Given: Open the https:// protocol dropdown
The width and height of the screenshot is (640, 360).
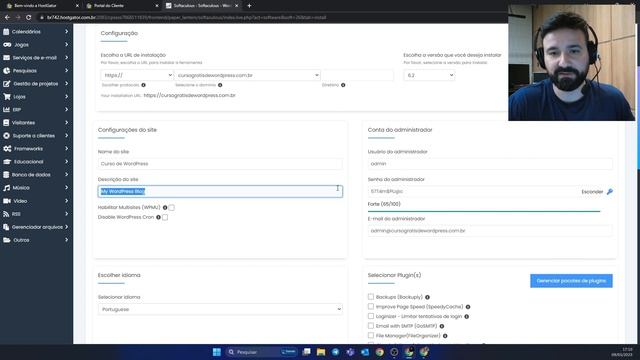Looking at the screenshot, I should click(x=137, y=75).
